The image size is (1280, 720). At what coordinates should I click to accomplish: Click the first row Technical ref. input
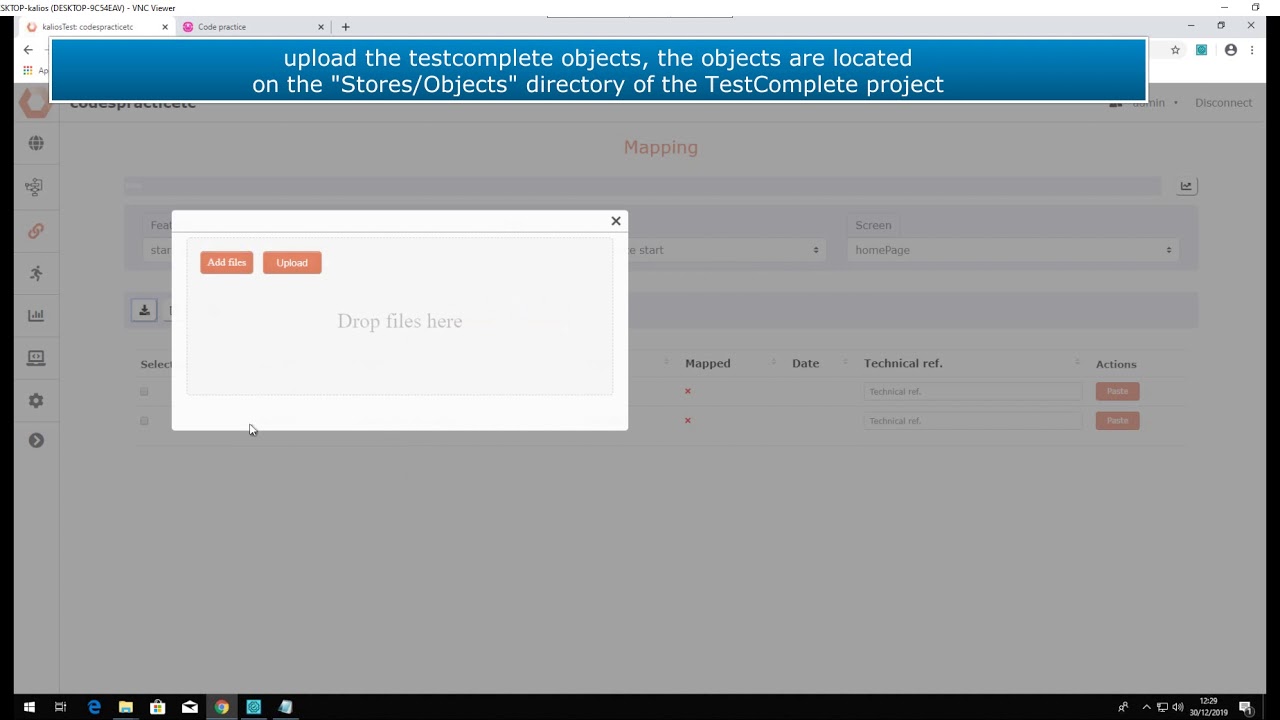973,391
